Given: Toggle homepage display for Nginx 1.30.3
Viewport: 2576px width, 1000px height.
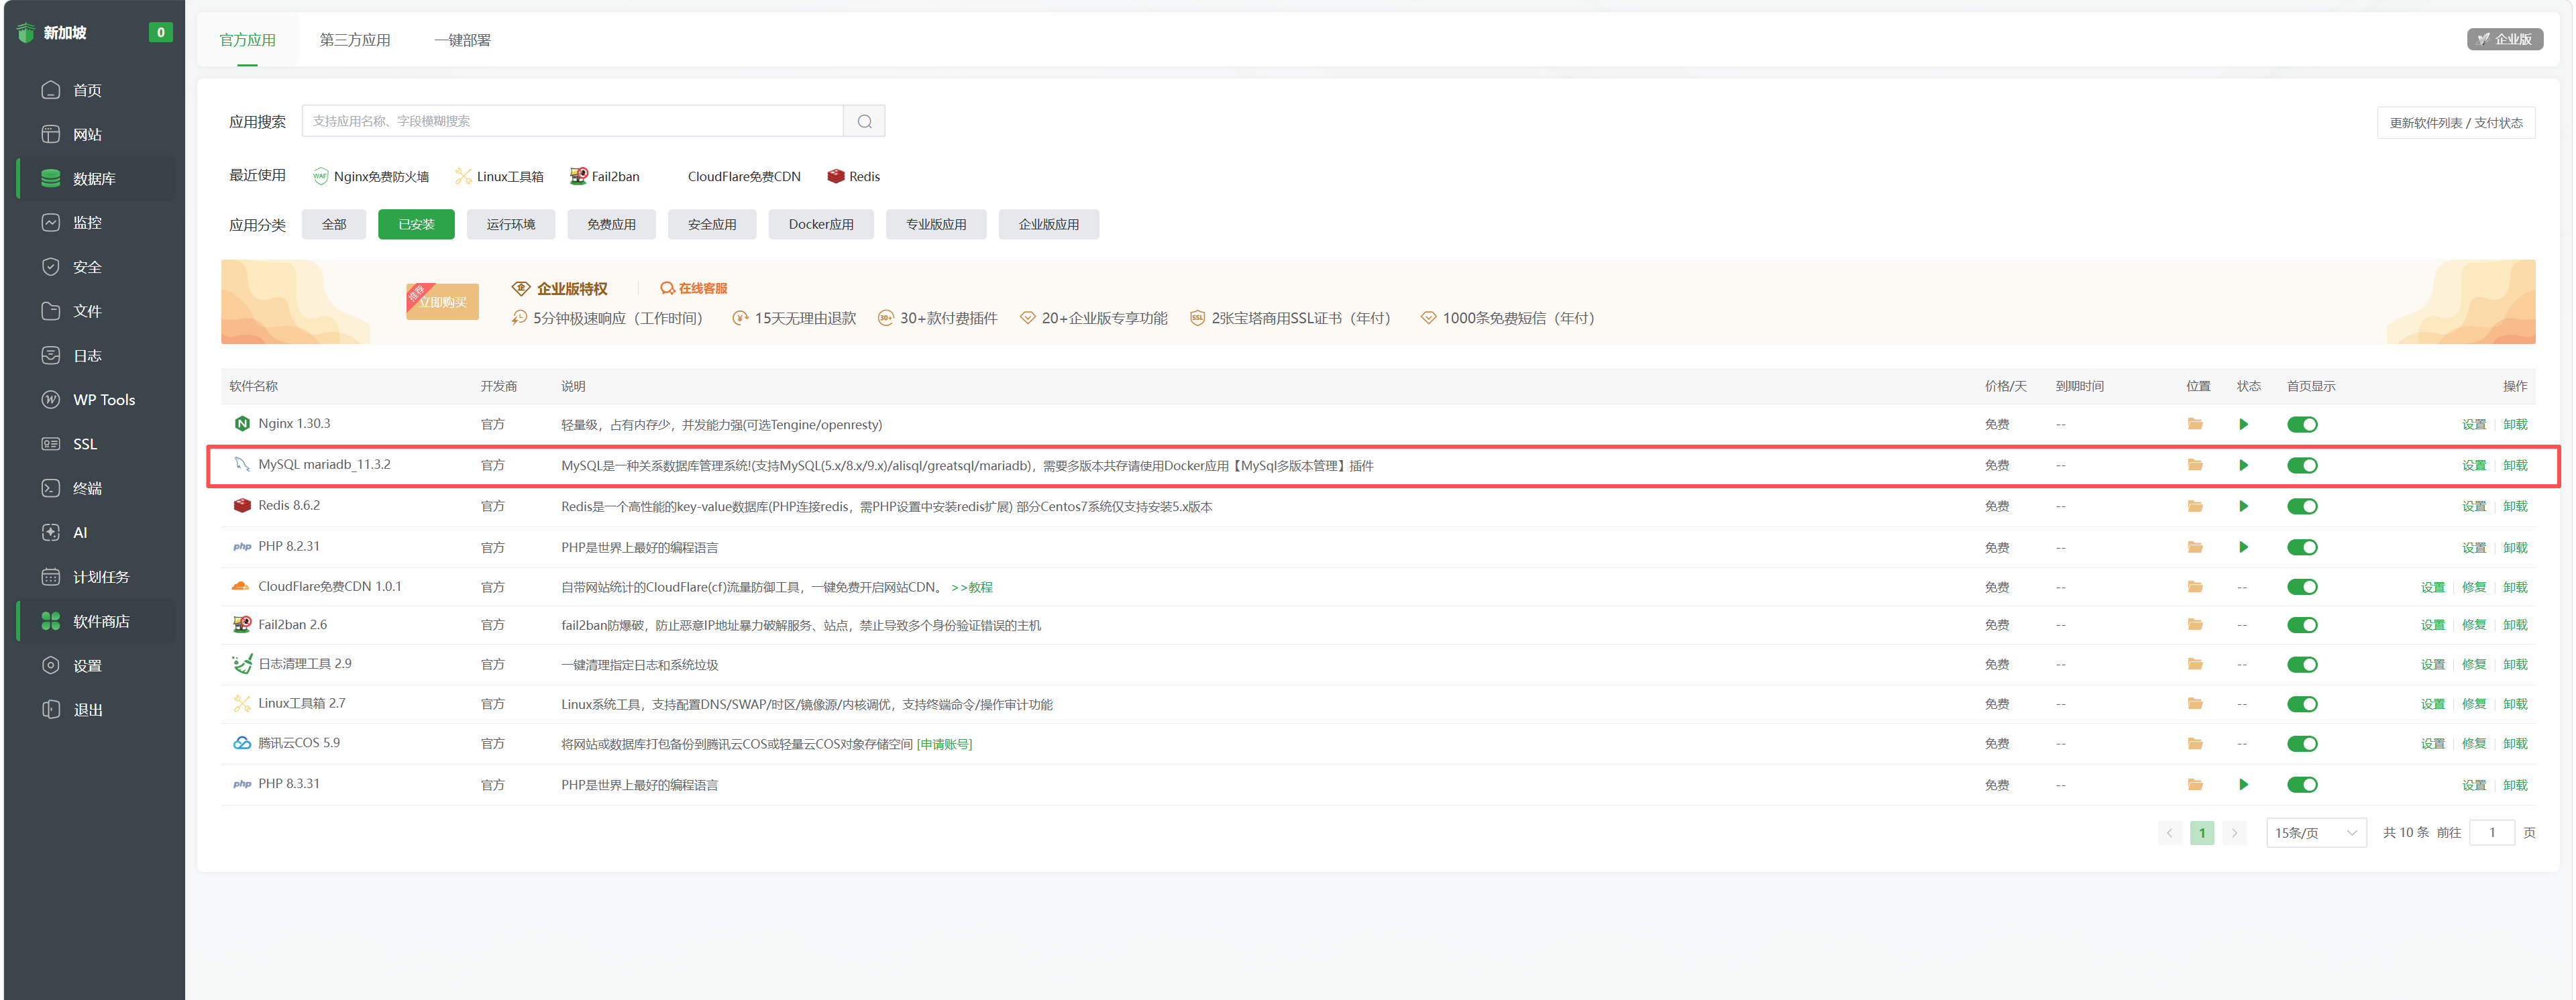Looking at the screenshot, I should pos(2302,424).
